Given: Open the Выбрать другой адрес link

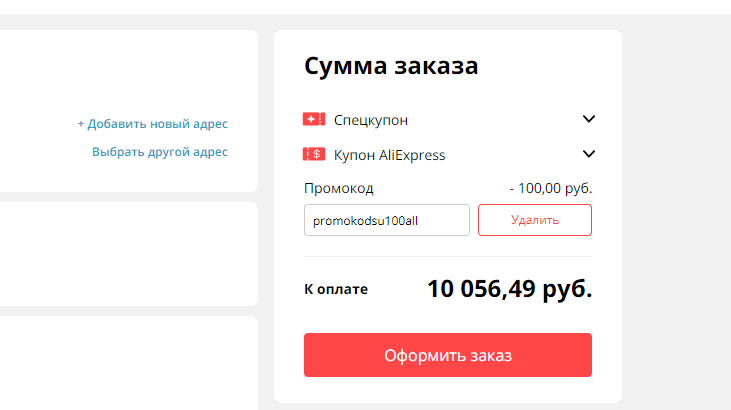Looking at the screenshot, I should coord(160,152).
